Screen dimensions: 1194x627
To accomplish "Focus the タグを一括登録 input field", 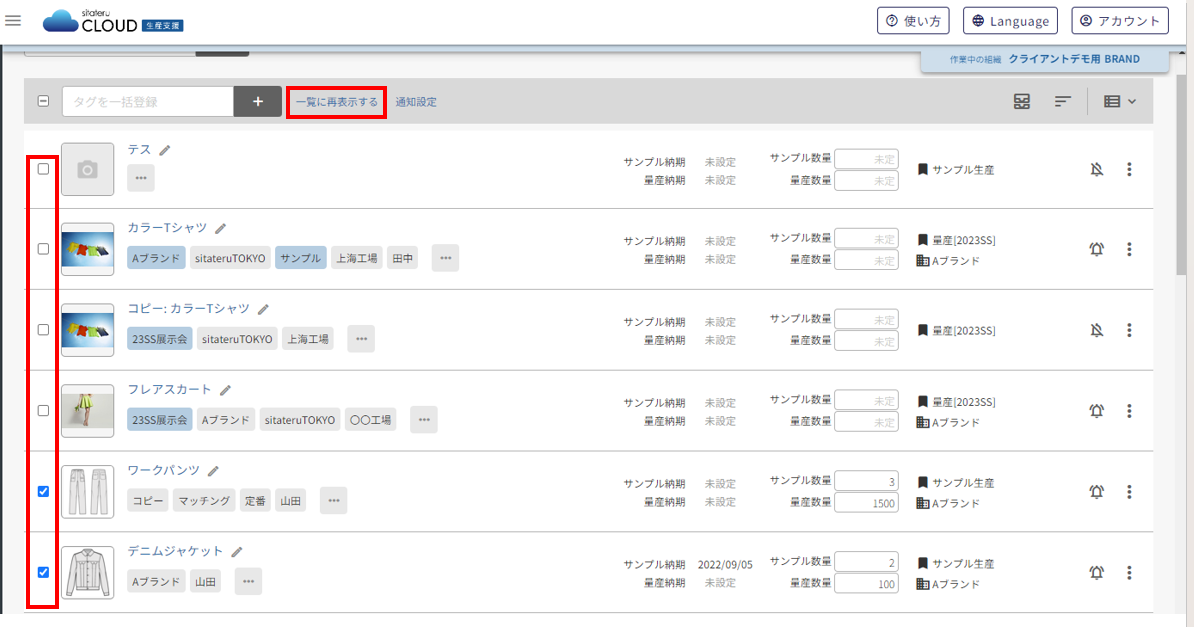I will 148,101.
